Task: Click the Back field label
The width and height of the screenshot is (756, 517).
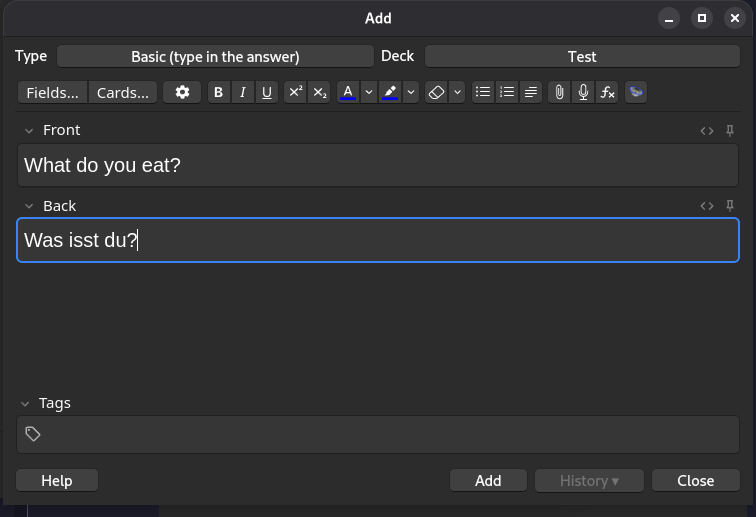Action: (59, 206)
